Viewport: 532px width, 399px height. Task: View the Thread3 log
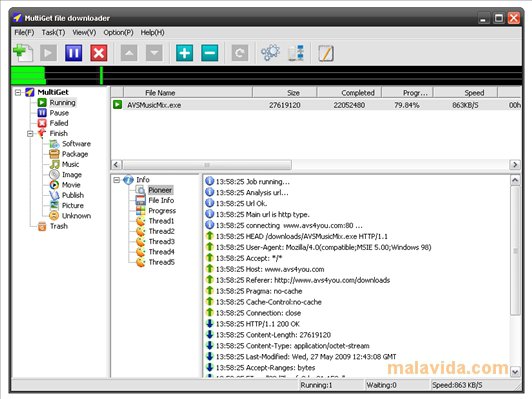coord(162,242)
